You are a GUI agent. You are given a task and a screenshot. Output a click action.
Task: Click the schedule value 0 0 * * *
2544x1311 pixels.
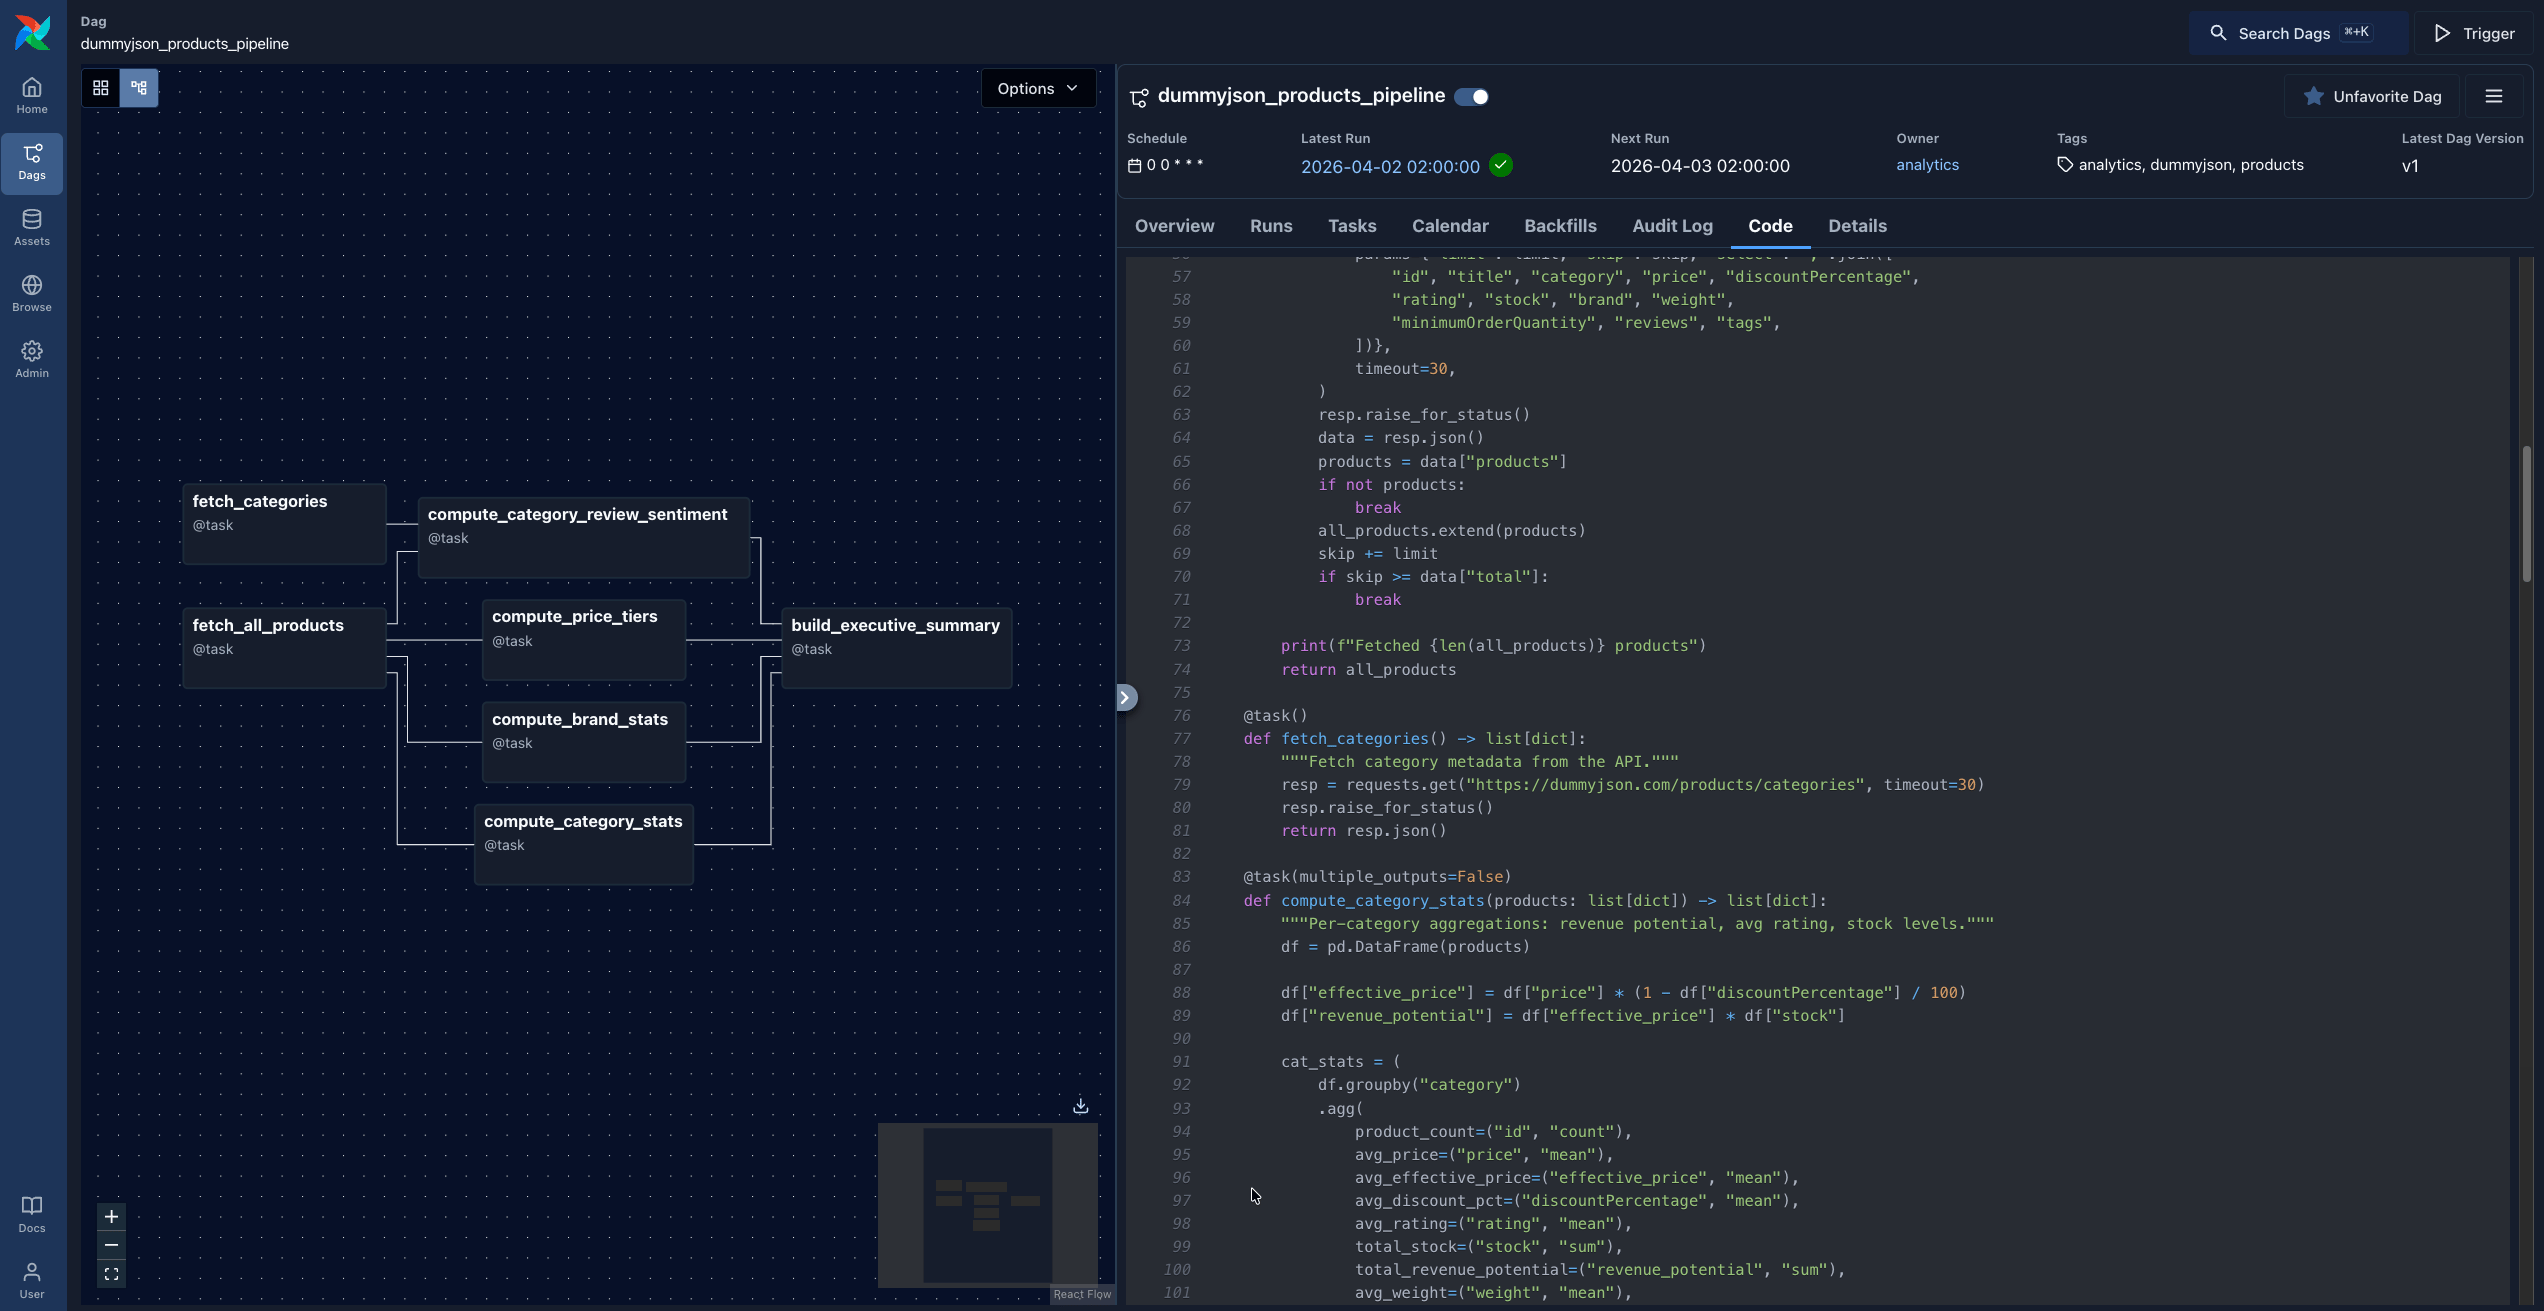pos(1175,165)
